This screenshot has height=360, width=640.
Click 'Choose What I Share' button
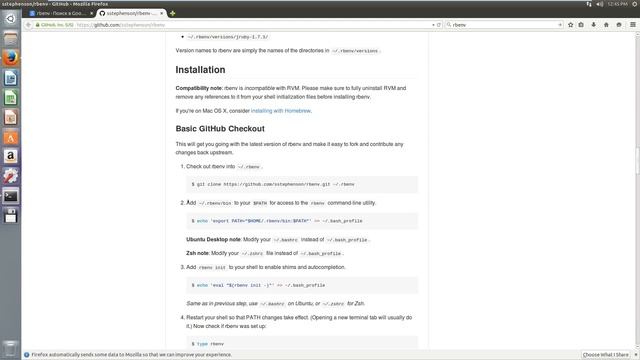[606, 355]
